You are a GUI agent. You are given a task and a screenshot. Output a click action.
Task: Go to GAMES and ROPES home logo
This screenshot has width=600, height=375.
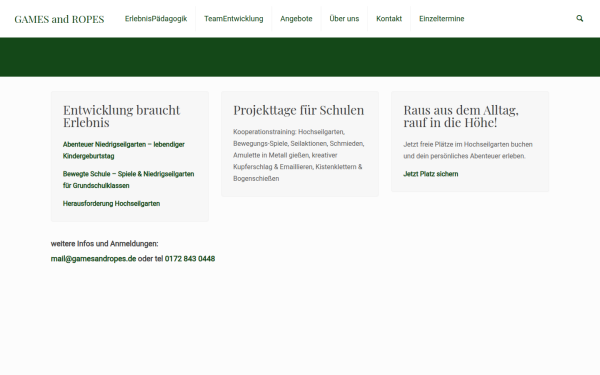click(x=59, y=19)
